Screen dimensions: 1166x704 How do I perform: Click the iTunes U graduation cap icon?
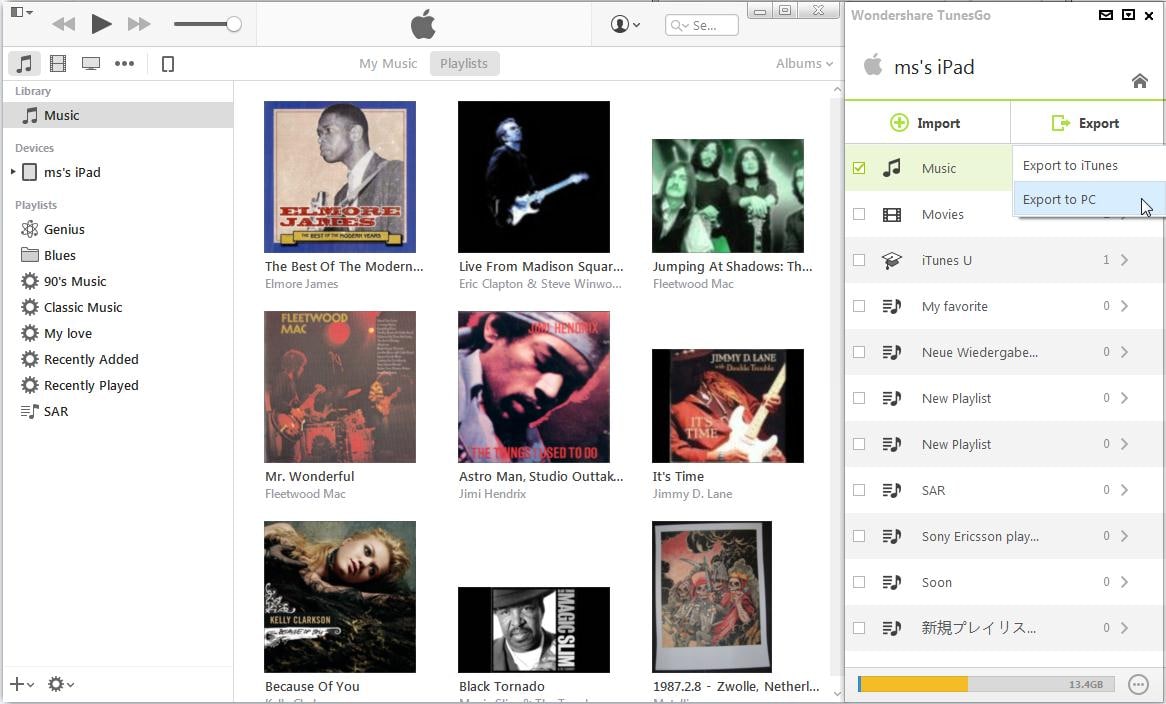tap(892, 260)
